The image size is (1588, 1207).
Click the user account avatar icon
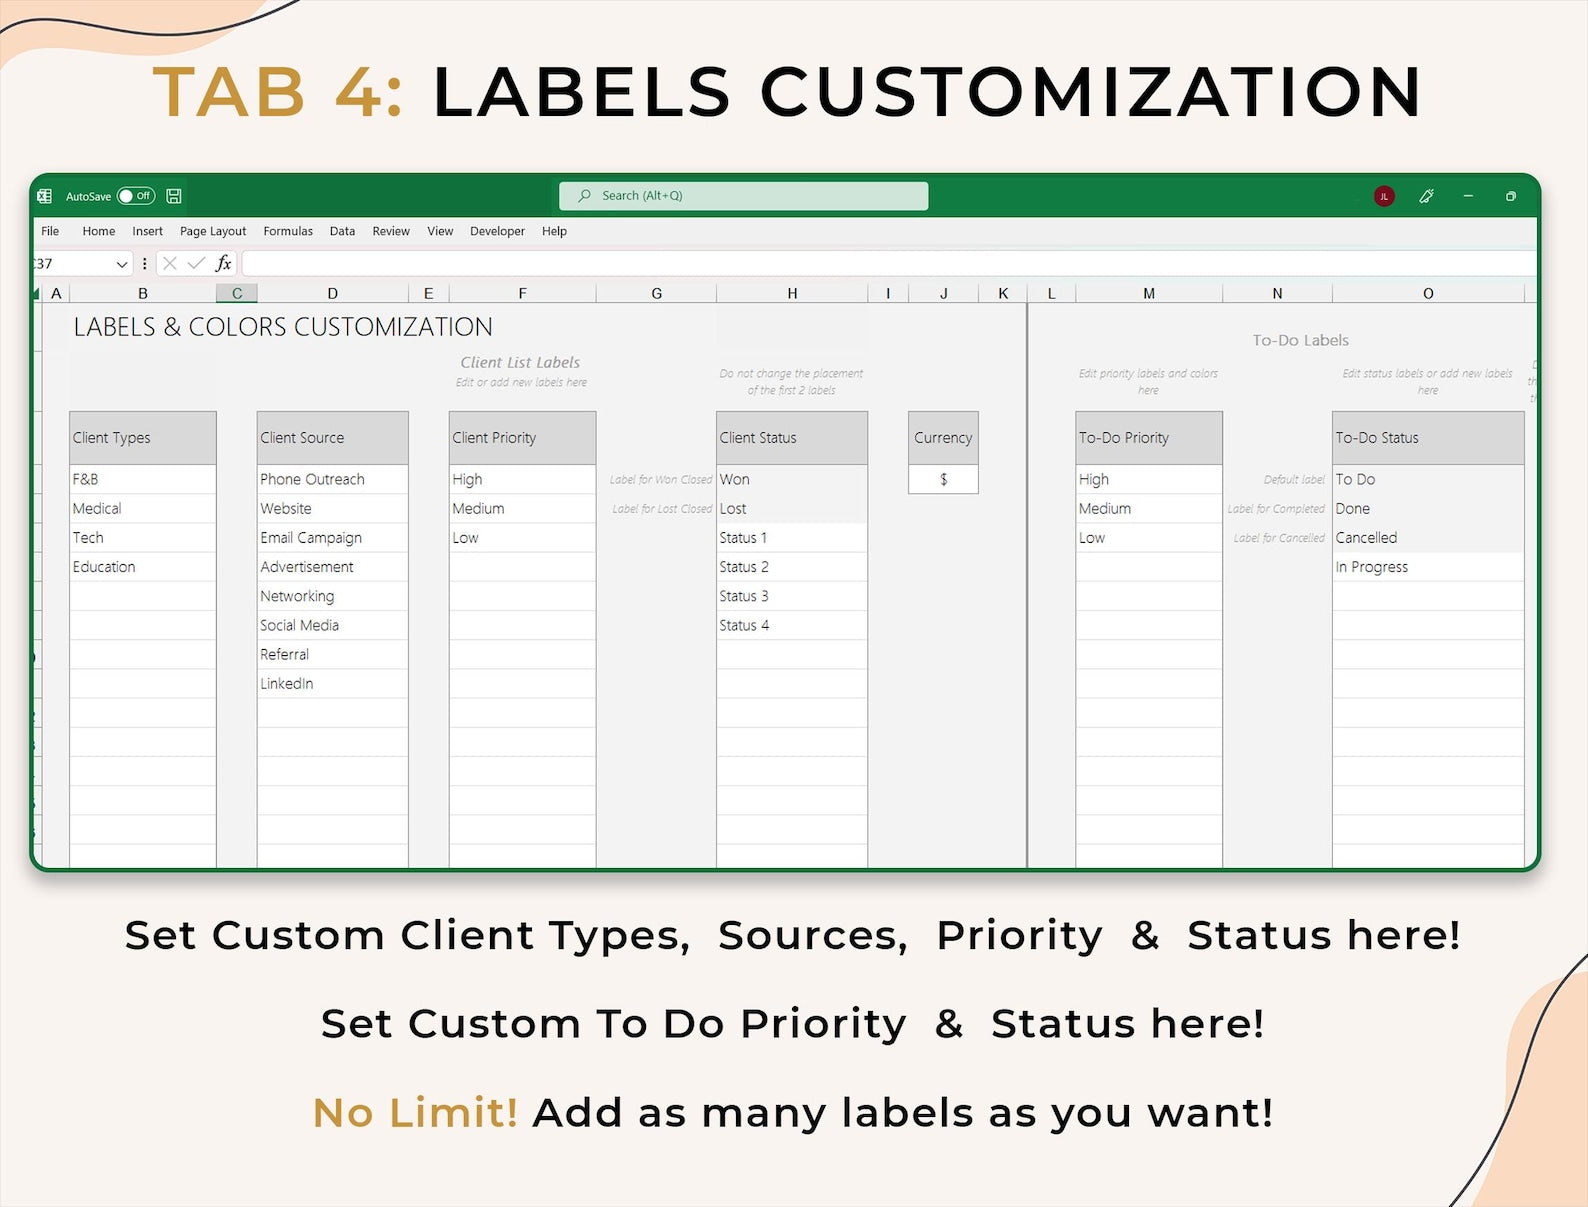tap(1384, 196)
